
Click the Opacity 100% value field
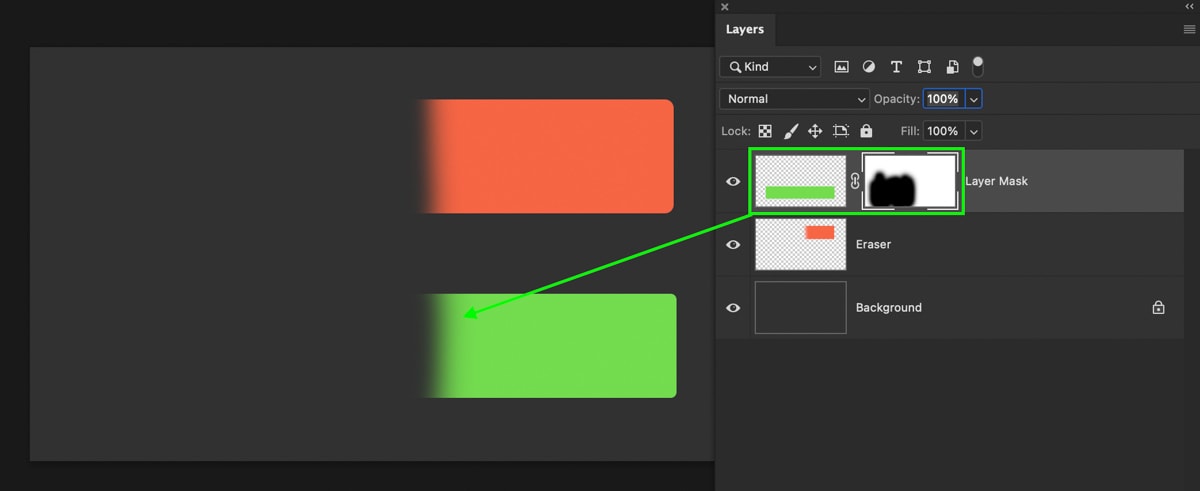[x=943, y=99]
